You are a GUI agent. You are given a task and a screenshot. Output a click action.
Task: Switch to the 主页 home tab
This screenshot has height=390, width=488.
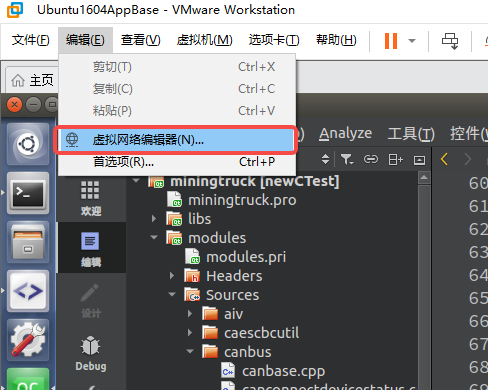pyautogui.click(x=32, y=80)
